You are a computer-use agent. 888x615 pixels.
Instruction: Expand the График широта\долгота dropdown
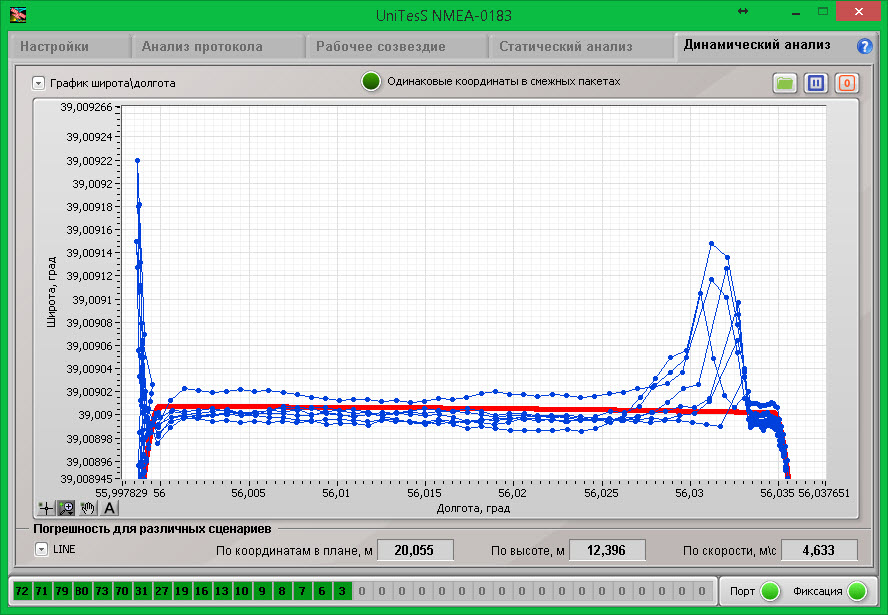38,83
